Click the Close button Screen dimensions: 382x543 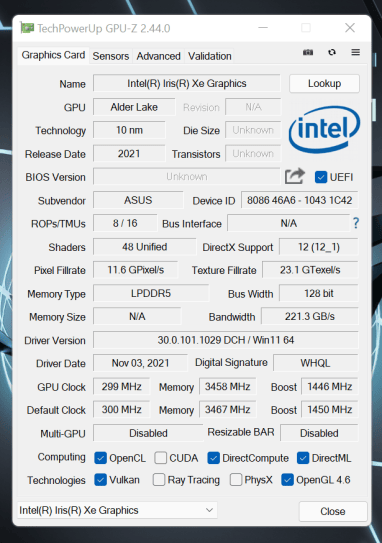point(333,511)
